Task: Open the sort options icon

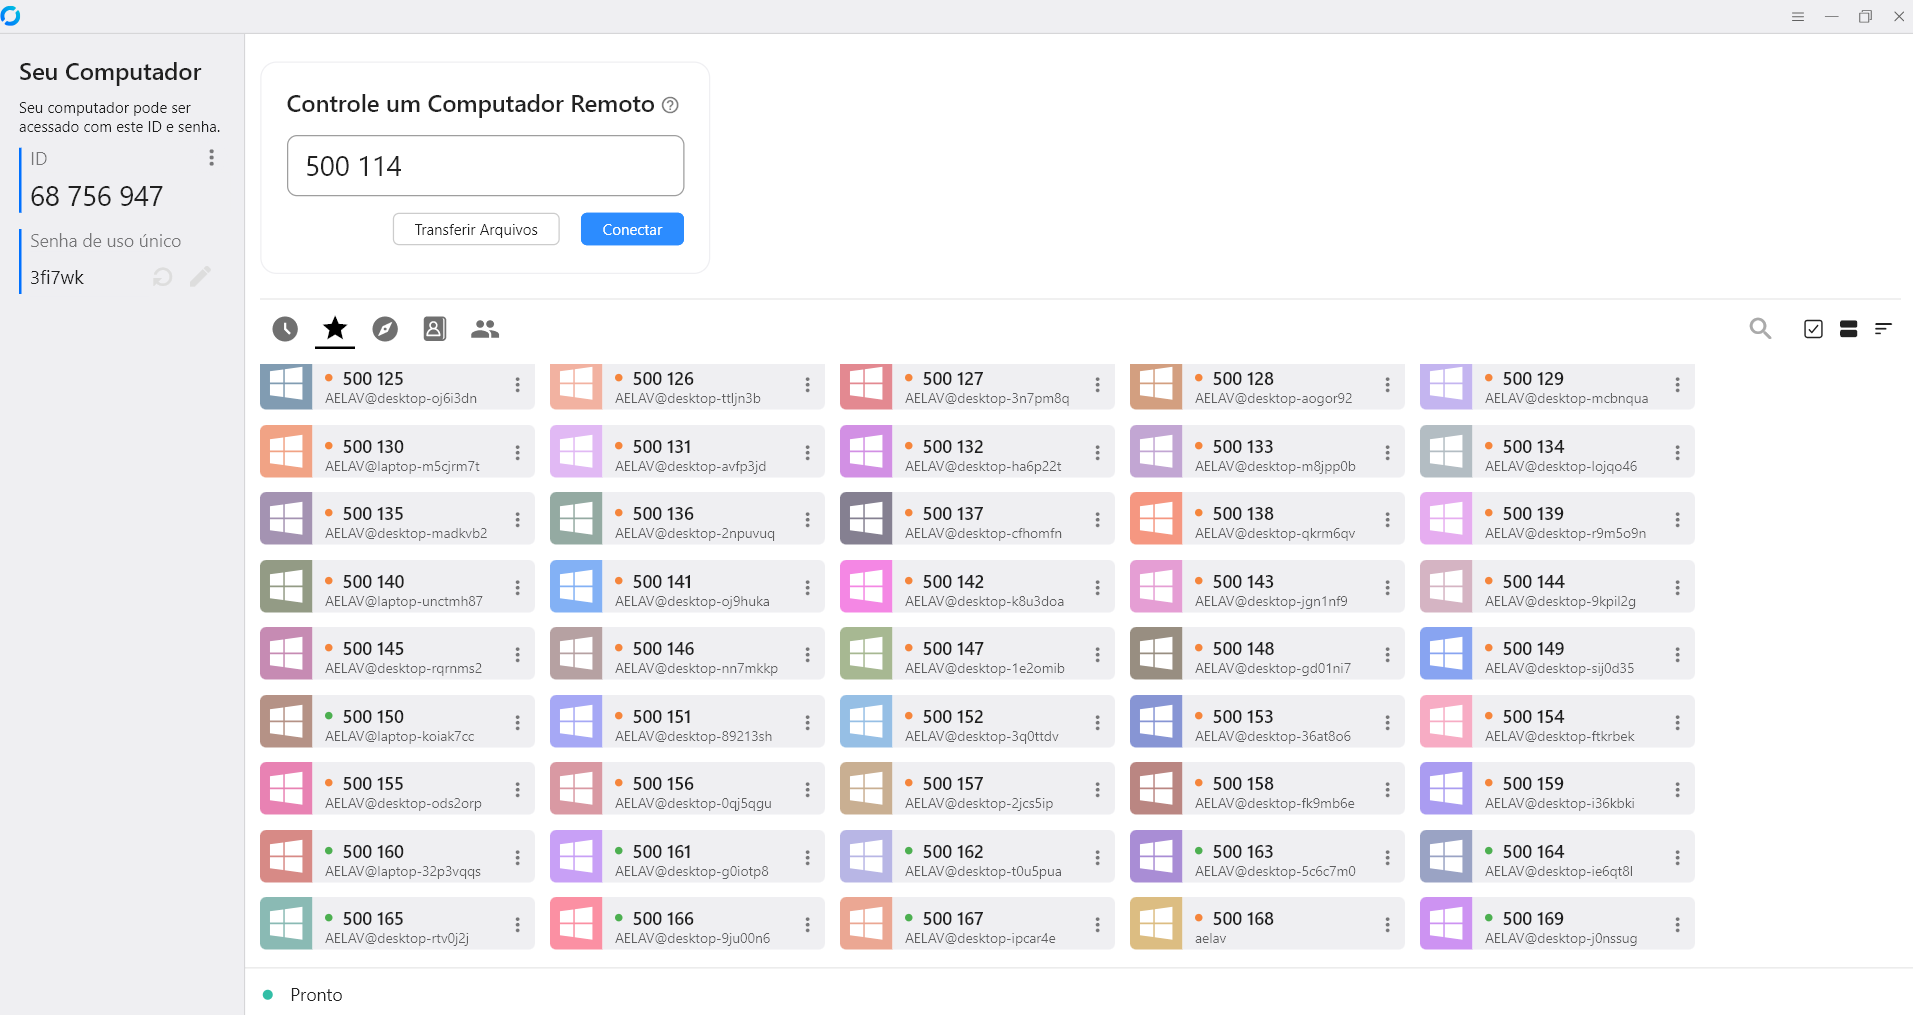Action: tap(1883, 329)
